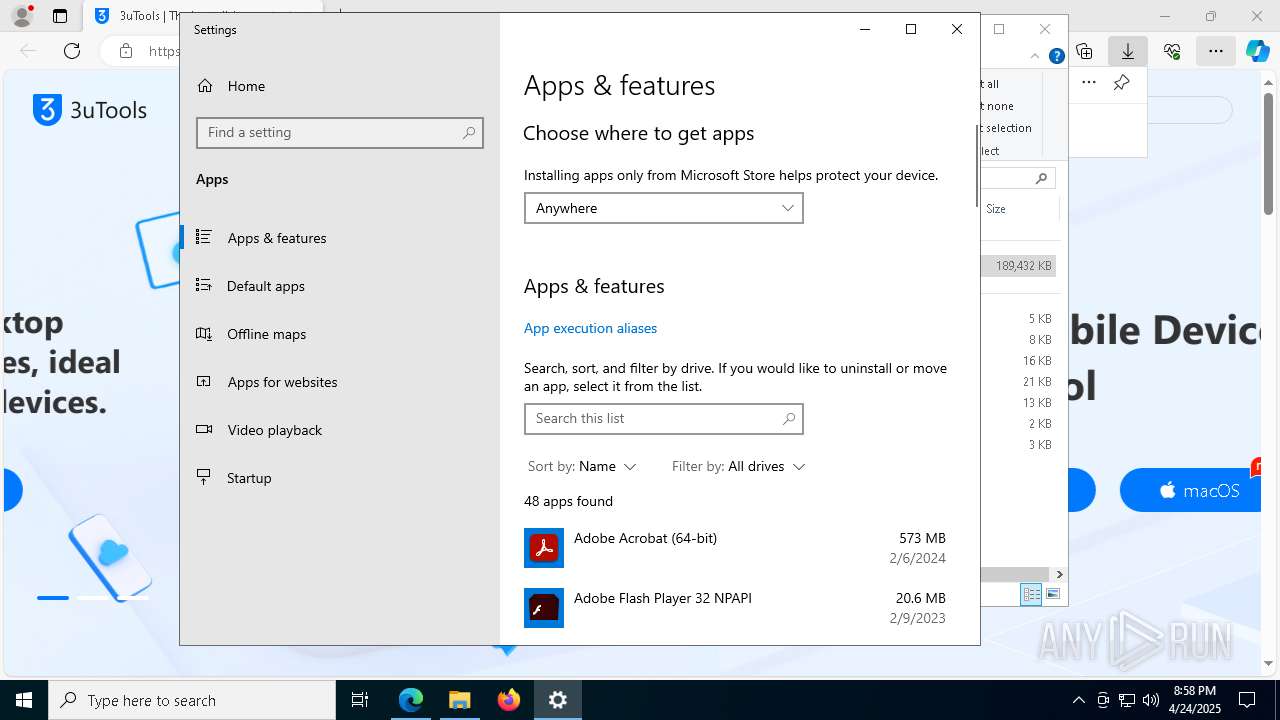Switch File Explorer to details view
Screen dimensions: 1280x720
point(1031,594)
